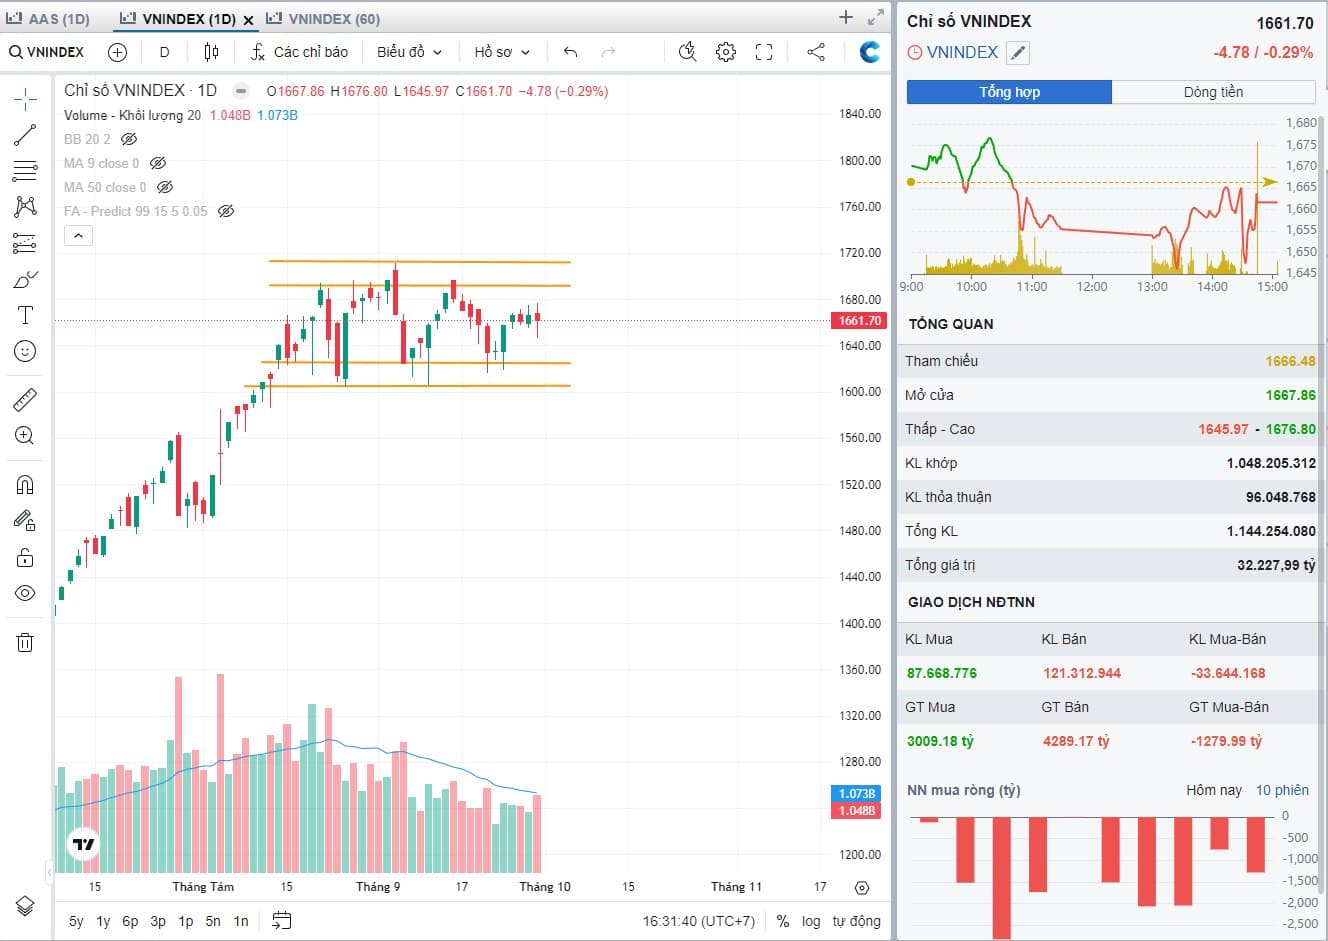Image resolution: width=1328 pixels, height=941 pixels.
Task: Open the Dòng tiền tab
Action: pyautogui.click(x=1213, y=92)
